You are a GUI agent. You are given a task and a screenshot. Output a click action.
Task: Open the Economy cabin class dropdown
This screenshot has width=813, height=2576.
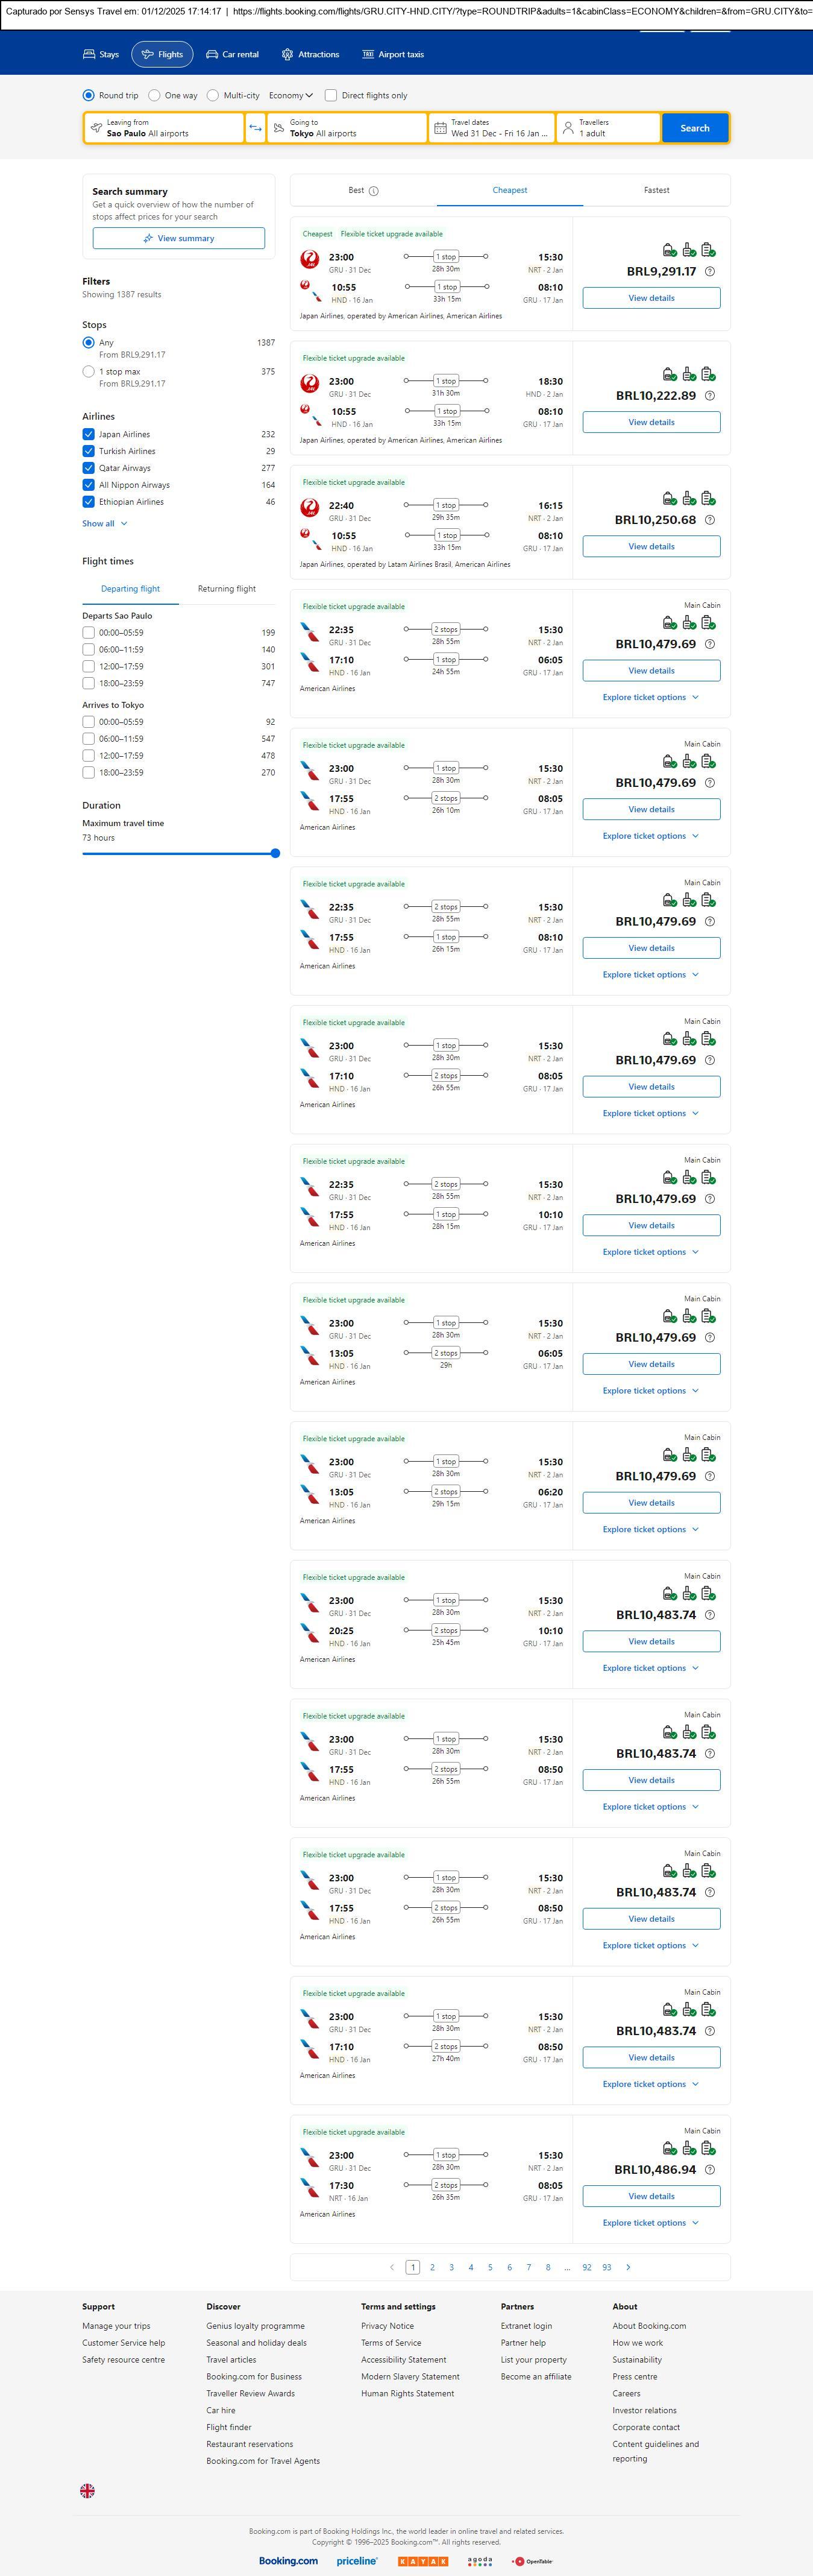pos(290,96)
